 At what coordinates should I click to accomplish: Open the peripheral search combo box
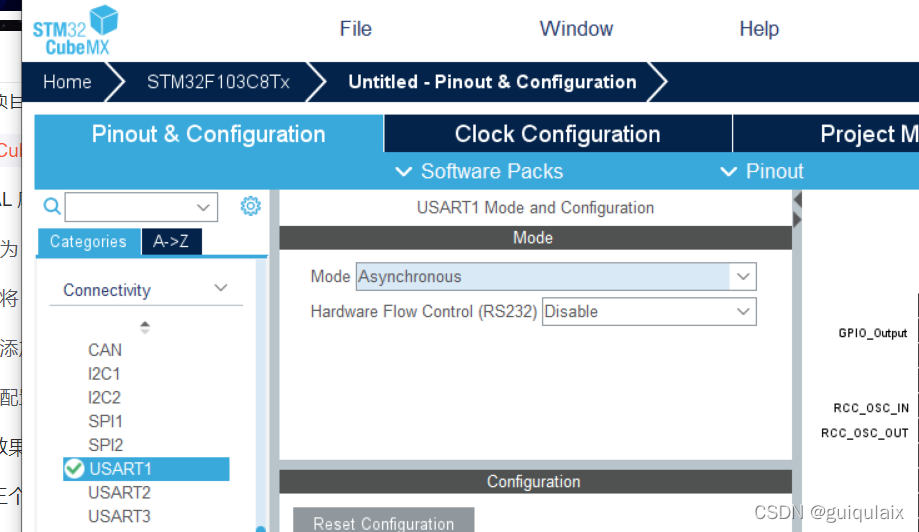(141, 207)
